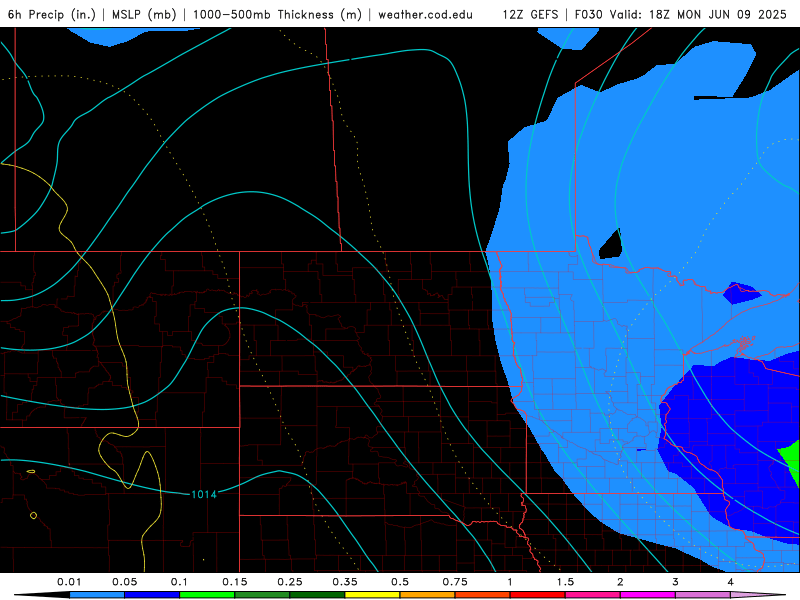Click the 0.01 legend value
The image size is (800, 600).
click(69, 582)
